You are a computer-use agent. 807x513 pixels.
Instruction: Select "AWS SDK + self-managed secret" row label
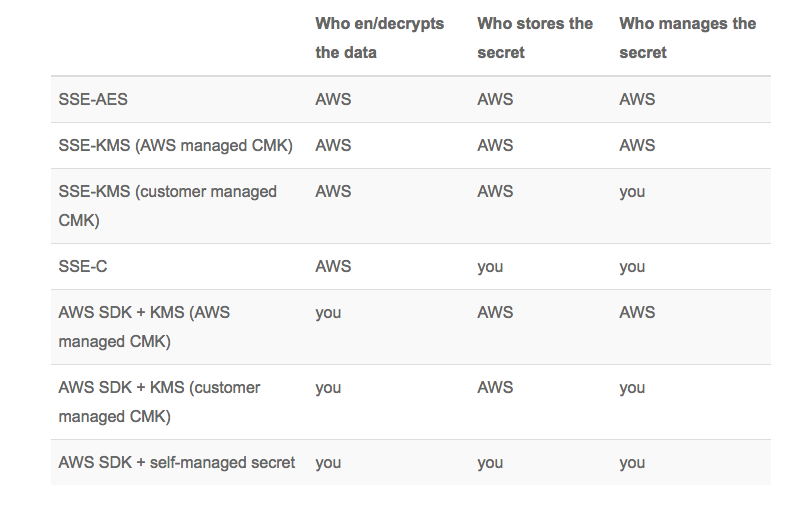[x=177, y=462]
